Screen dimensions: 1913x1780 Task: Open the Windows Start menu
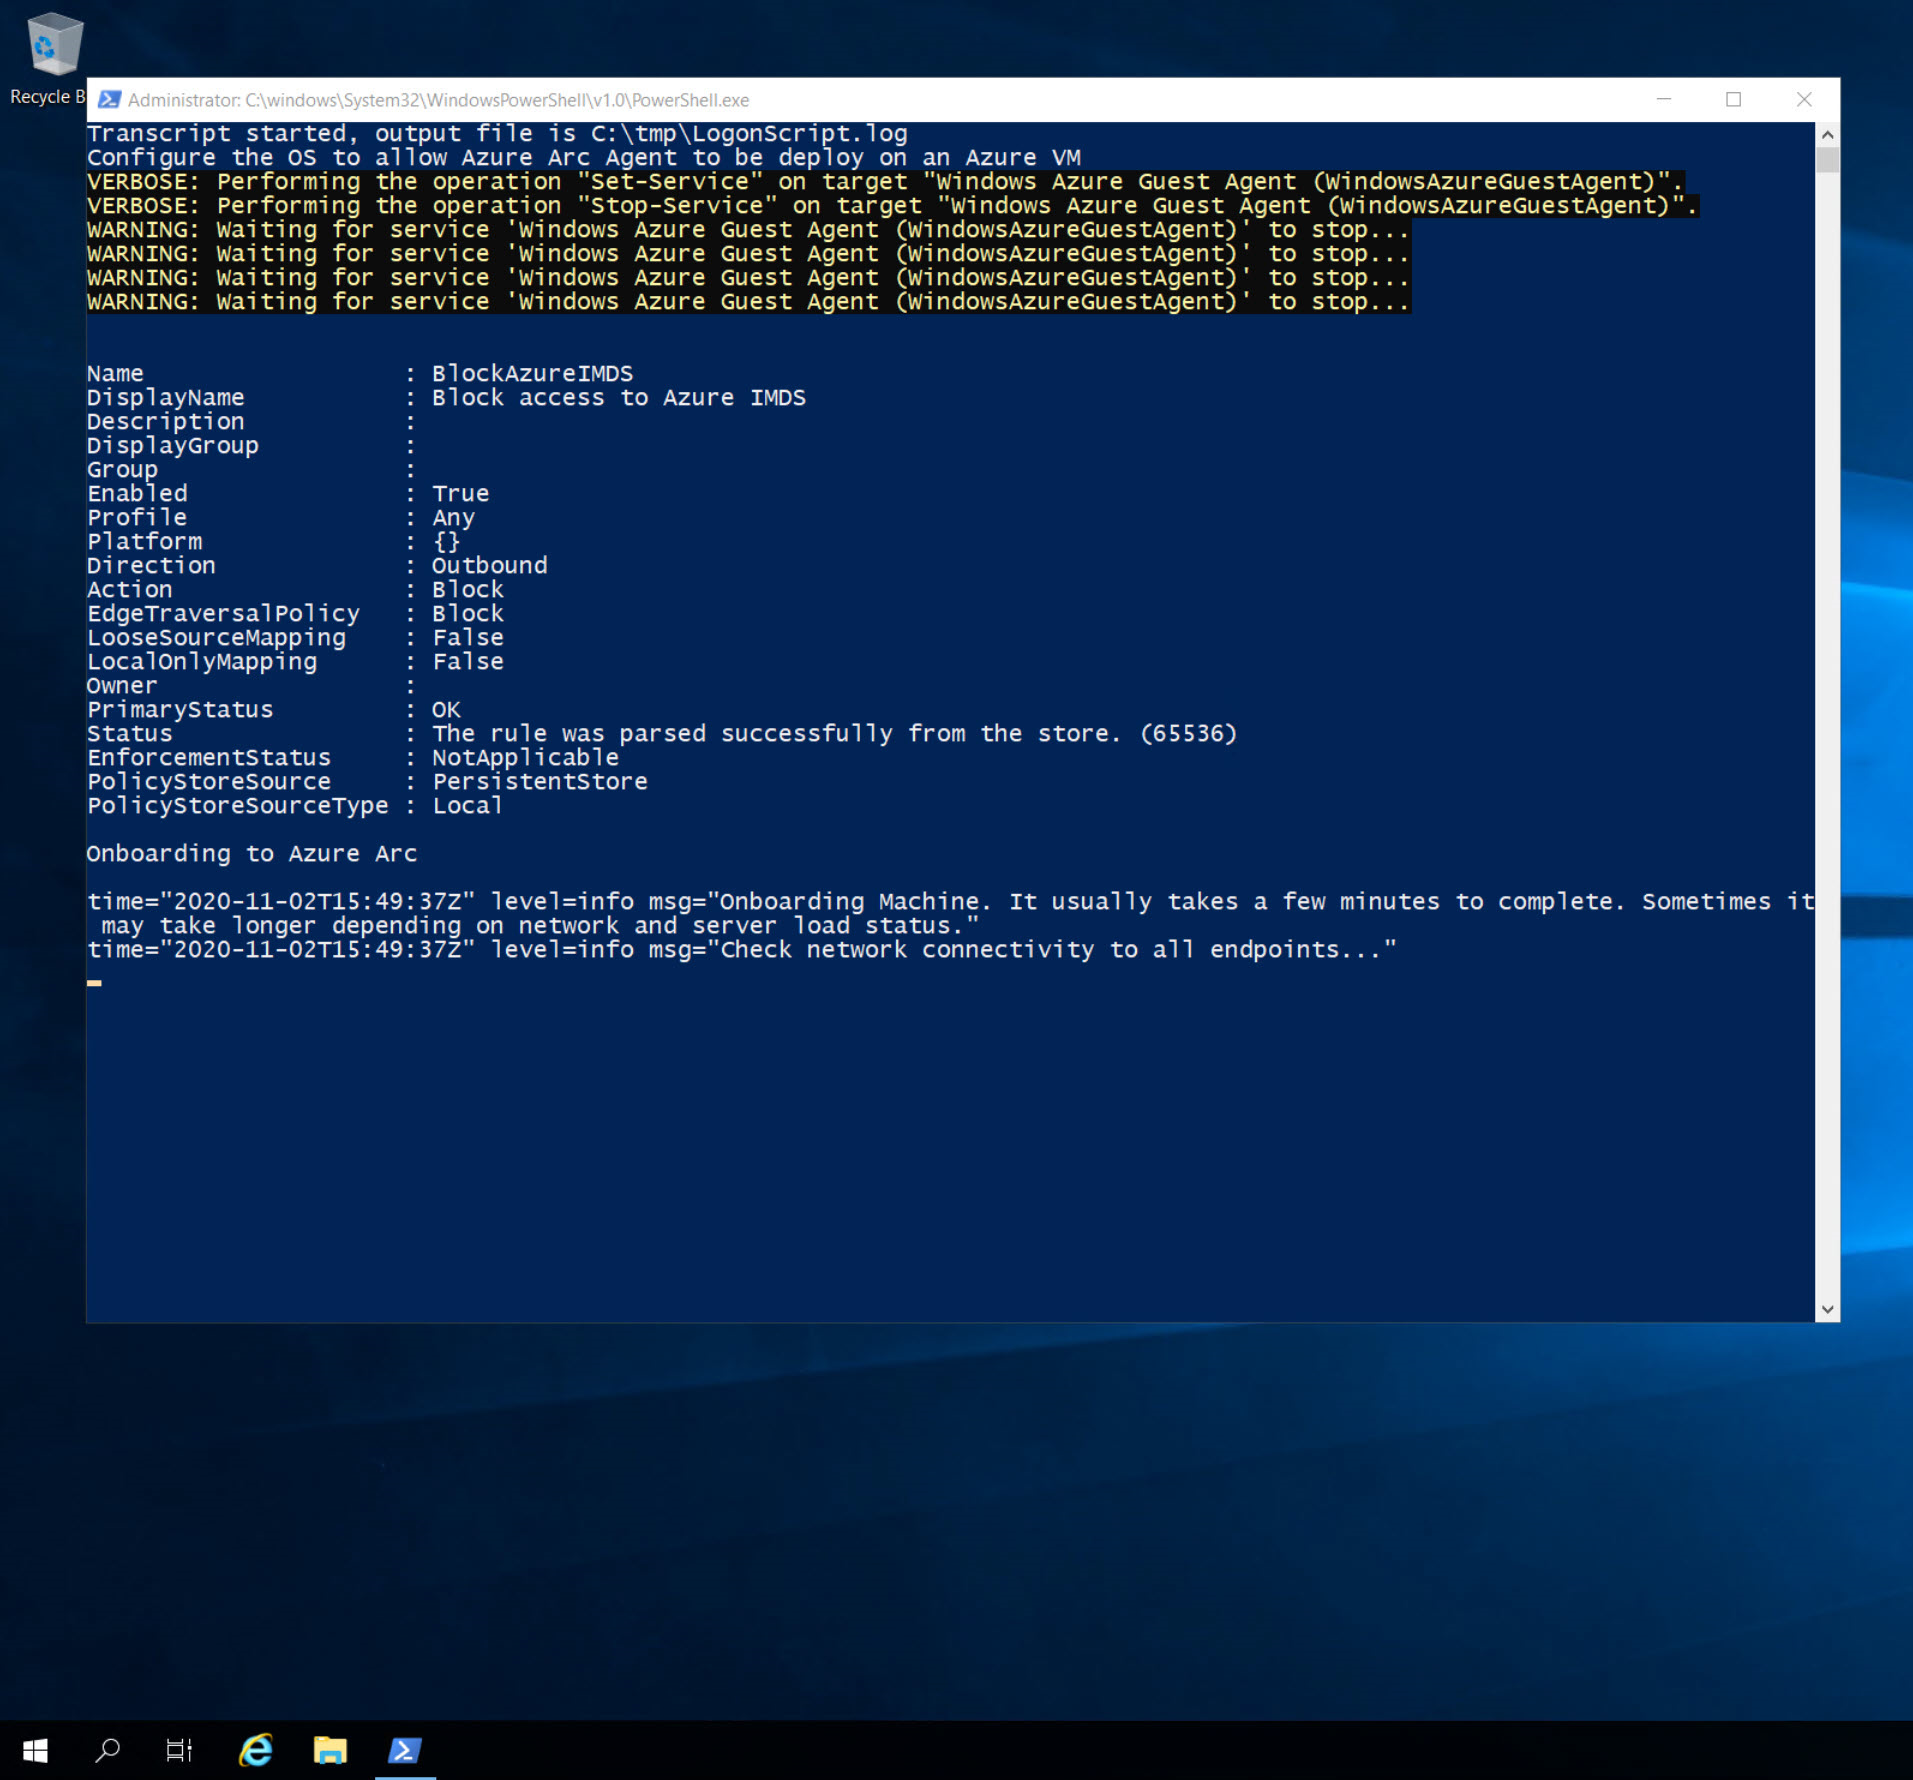tap(36, 1750)
